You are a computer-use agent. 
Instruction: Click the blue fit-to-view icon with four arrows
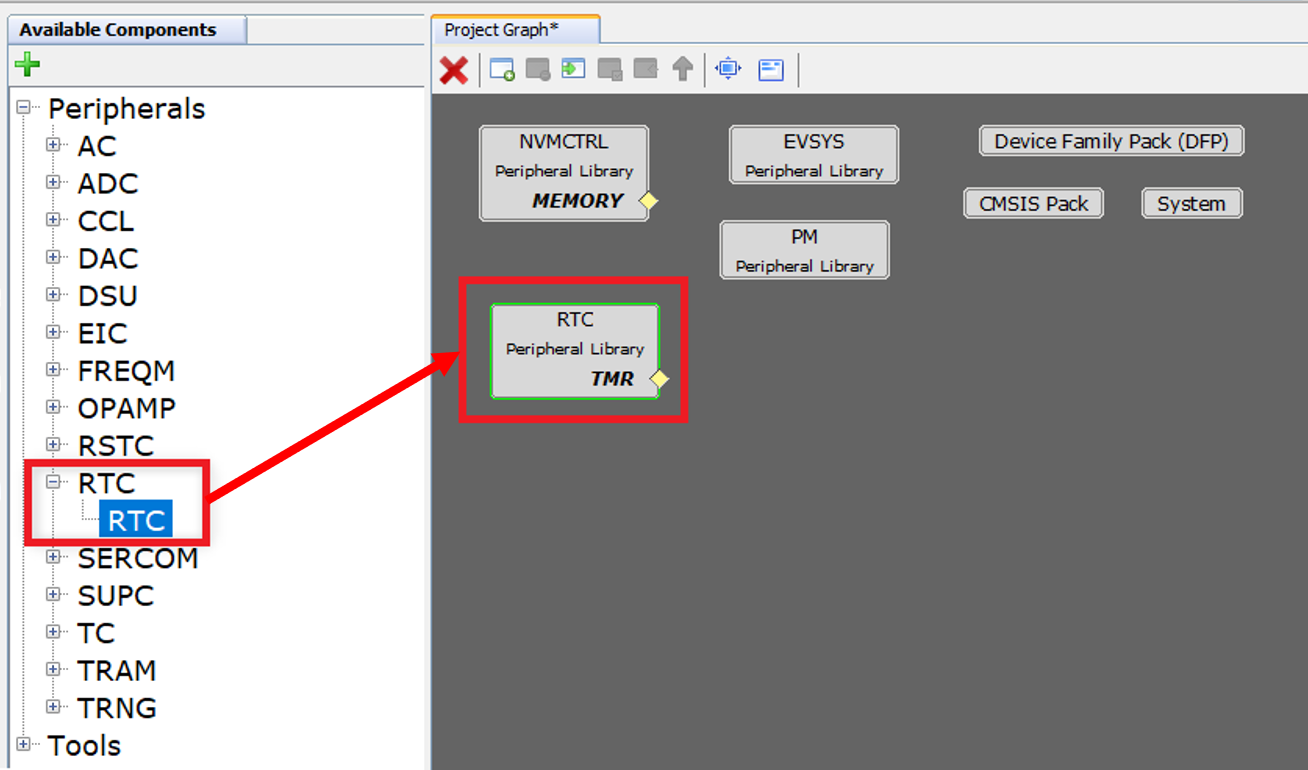(x=728, y=70)
